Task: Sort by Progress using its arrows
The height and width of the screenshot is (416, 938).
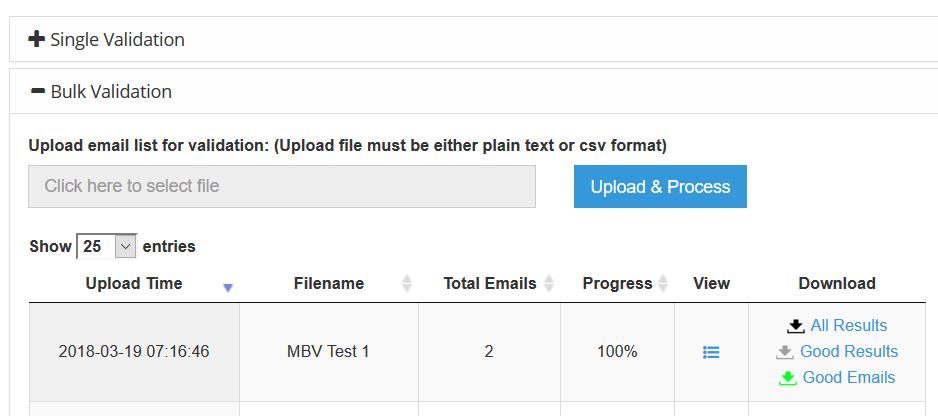Action: pyautogui.click(x=662, y=284)
